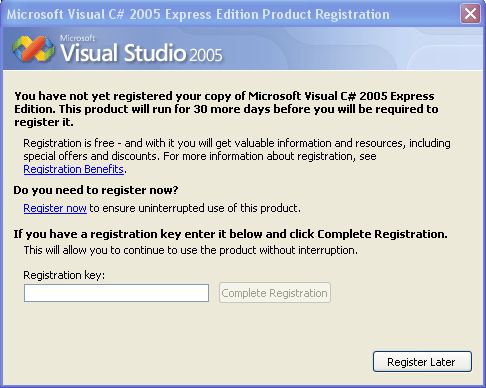
Task: Close the Product Registration dialog with X
Action: tap(470, 14)
